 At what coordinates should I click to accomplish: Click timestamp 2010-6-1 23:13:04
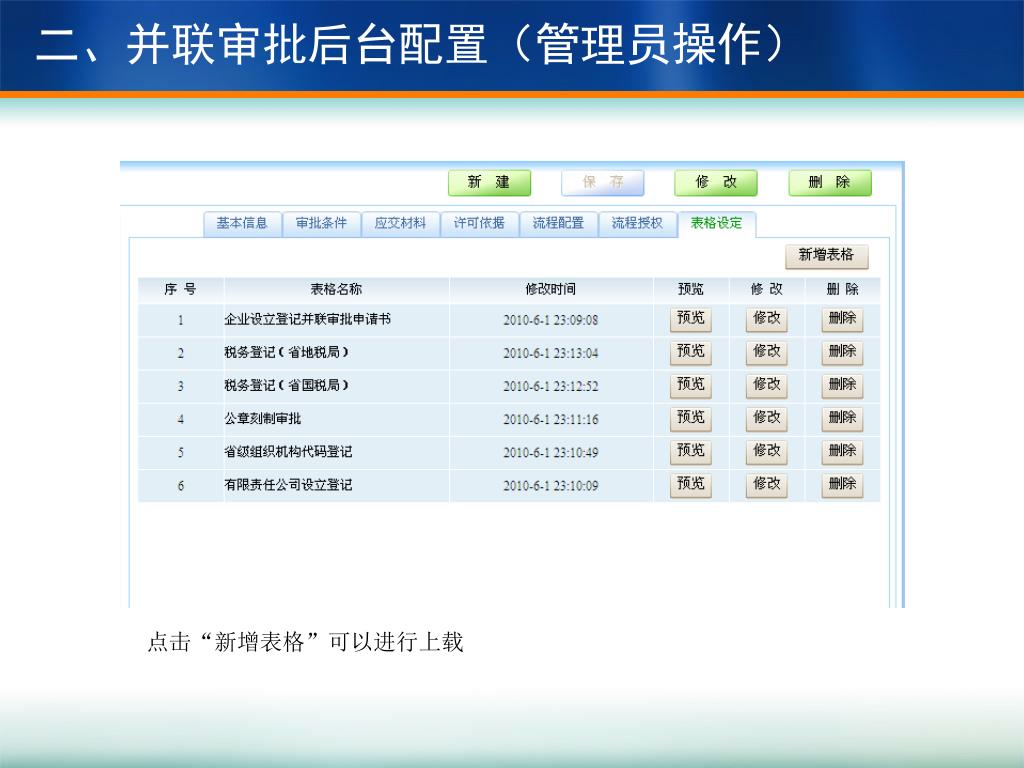pyautogui.click(x=551, y=353)
